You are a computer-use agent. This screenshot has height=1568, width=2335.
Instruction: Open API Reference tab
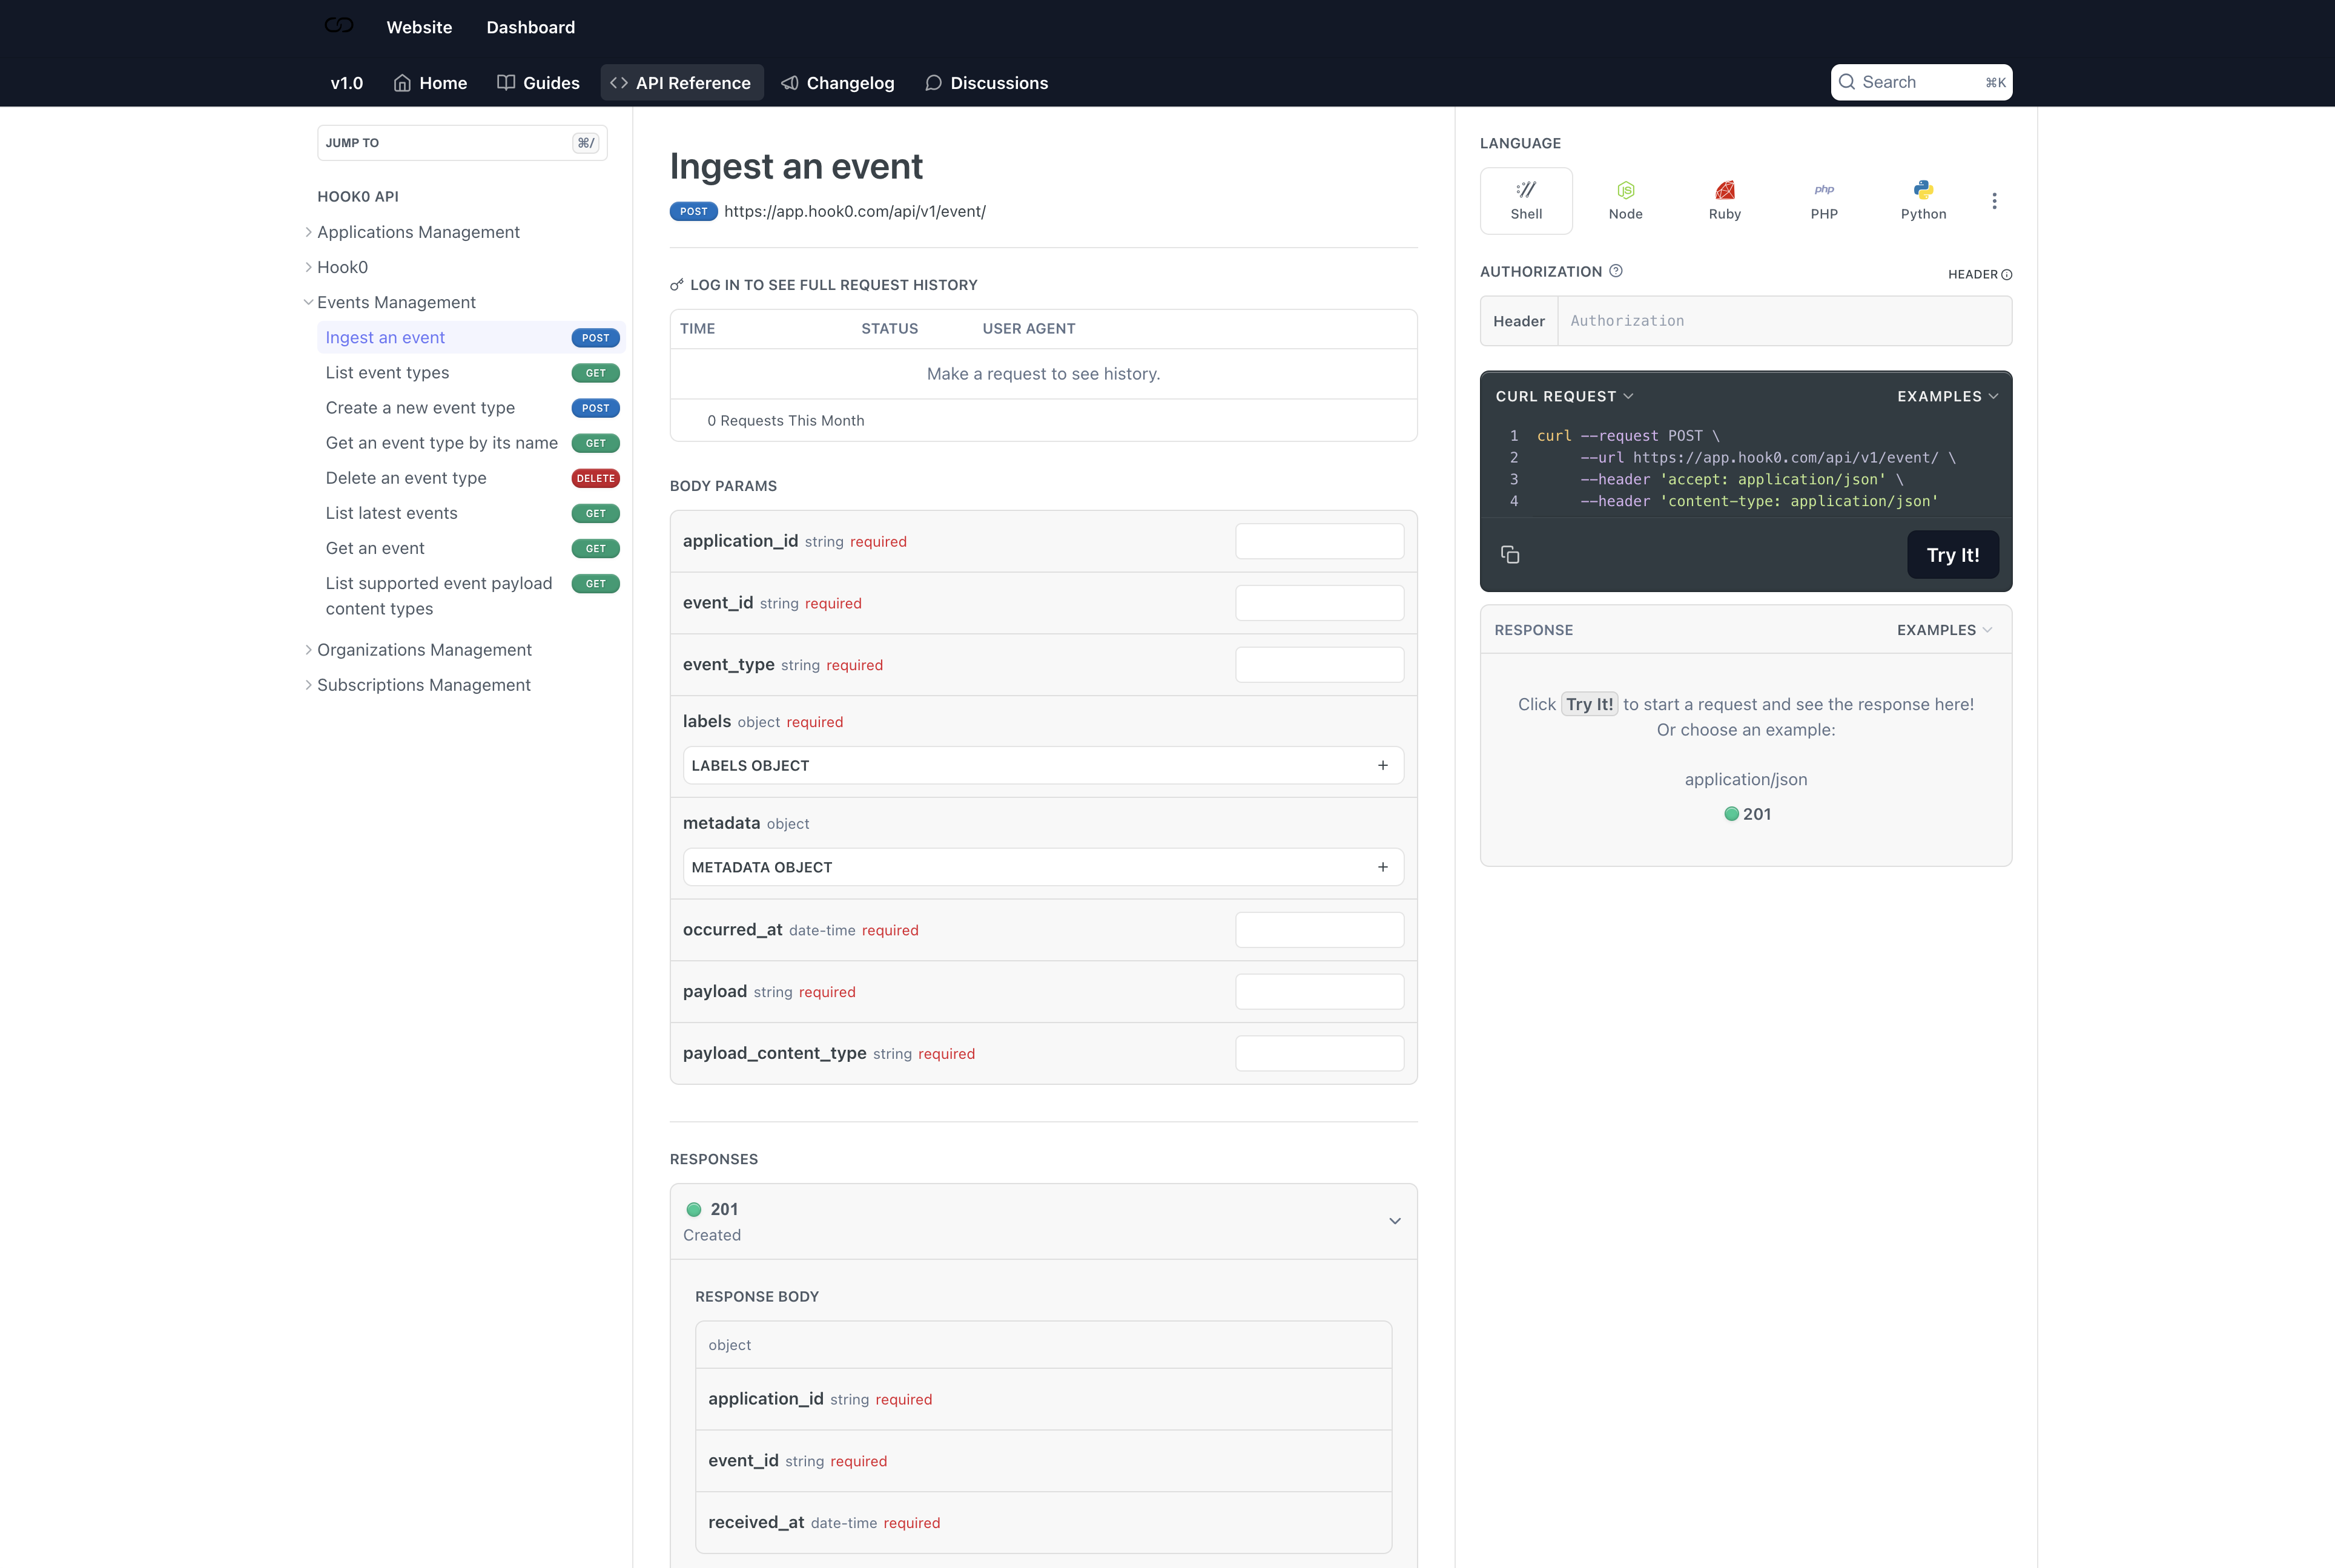pos(682,83)
